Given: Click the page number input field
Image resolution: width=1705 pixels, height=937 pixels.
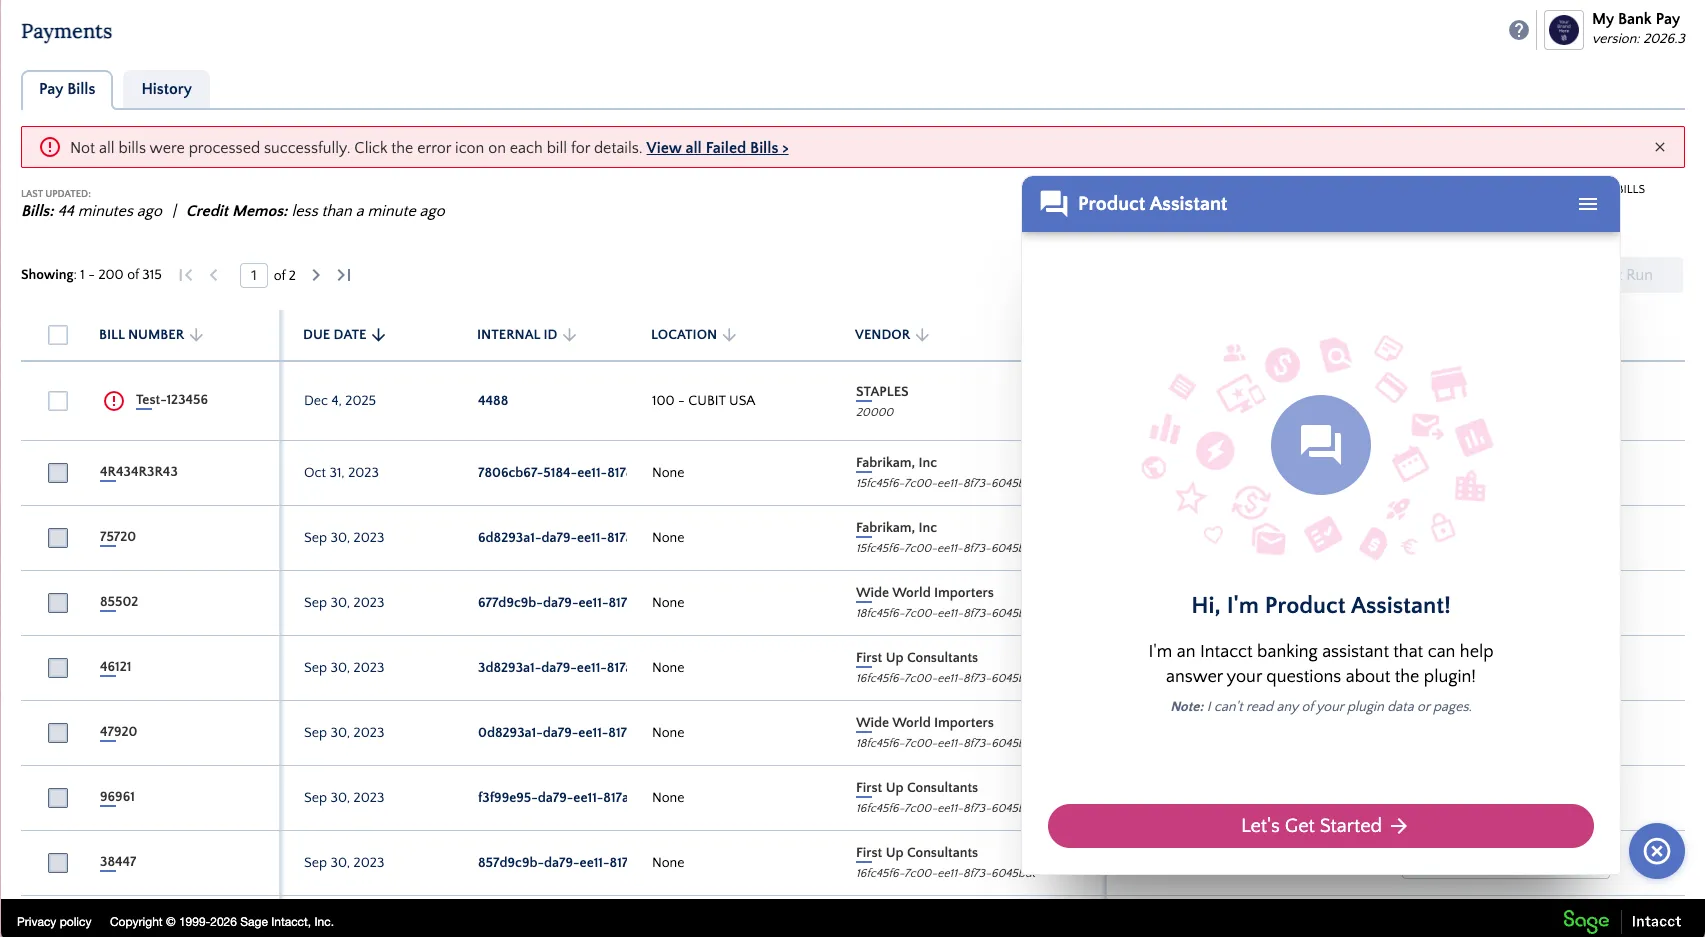Looking at the screenshot, I should (254, 275).
